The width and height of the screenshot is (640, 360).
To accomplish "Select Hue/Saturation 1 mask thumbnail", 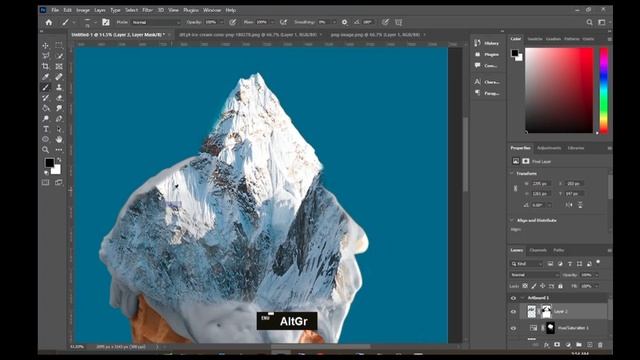I will (550, 328).
